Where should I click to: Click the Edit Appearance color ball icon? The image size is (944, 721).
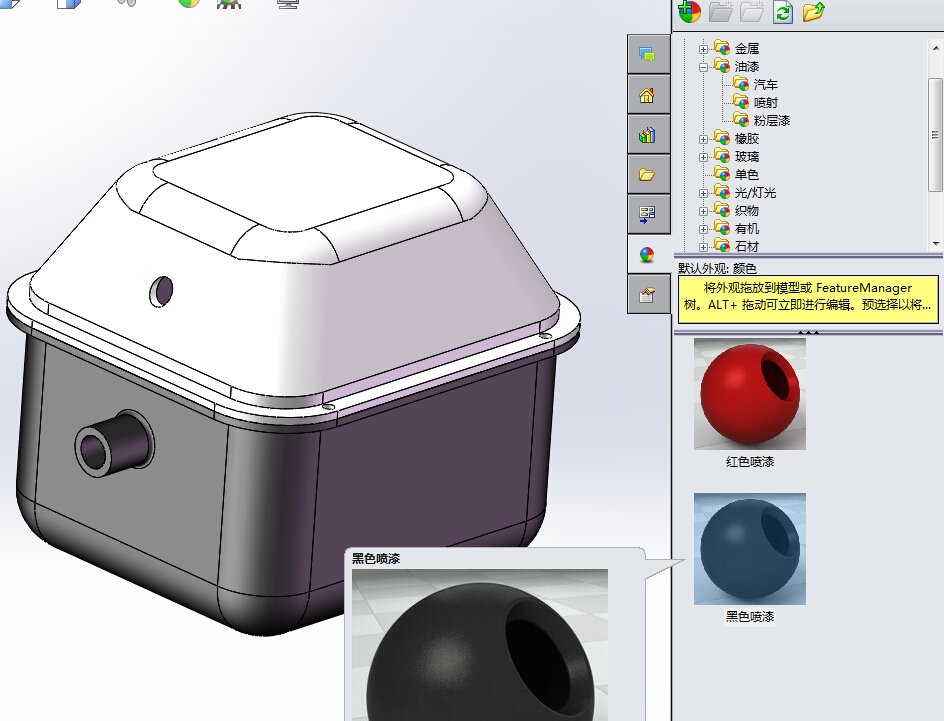[x=188, y=3]
